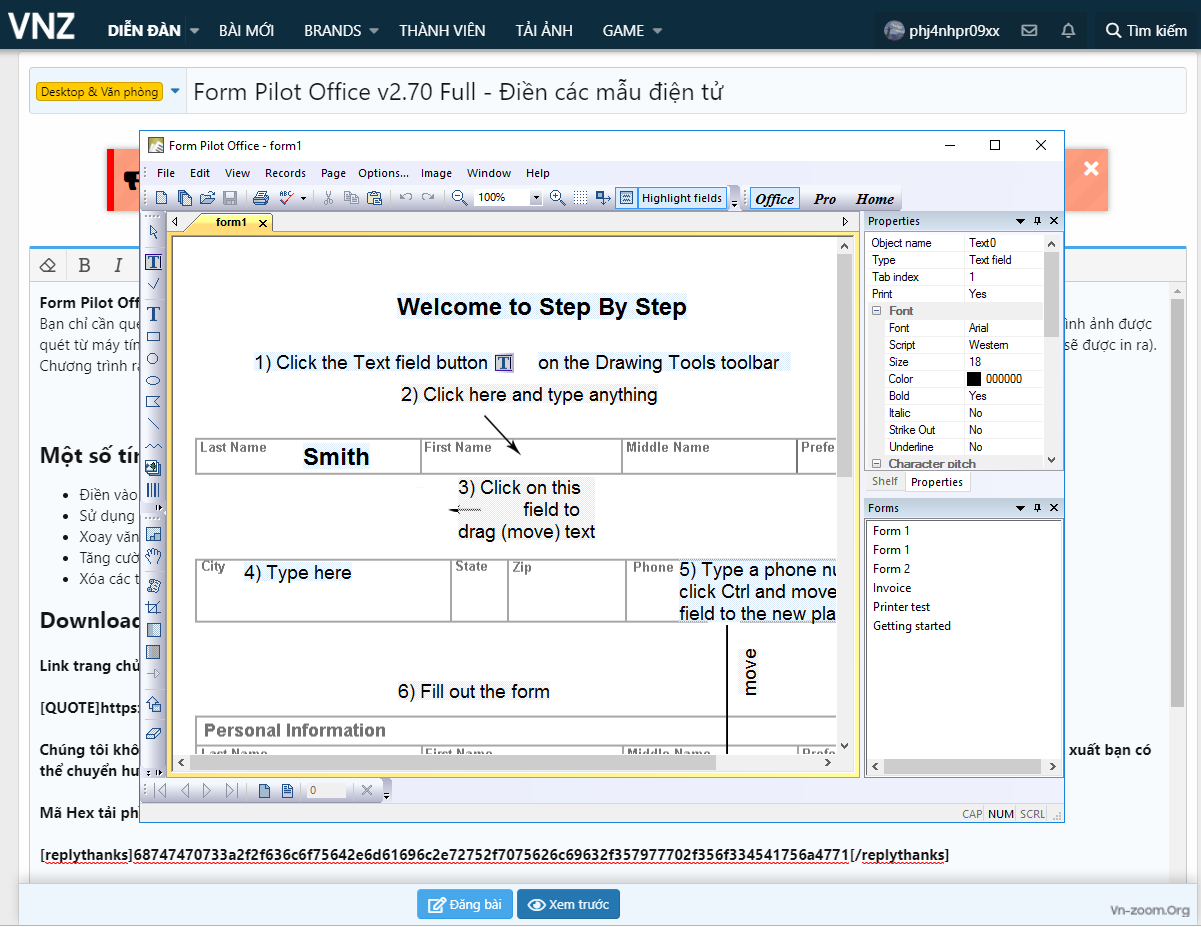Click the Print icon in the toolbar
This screenshot has width=1201, height=927.
[x=260, y=198]
